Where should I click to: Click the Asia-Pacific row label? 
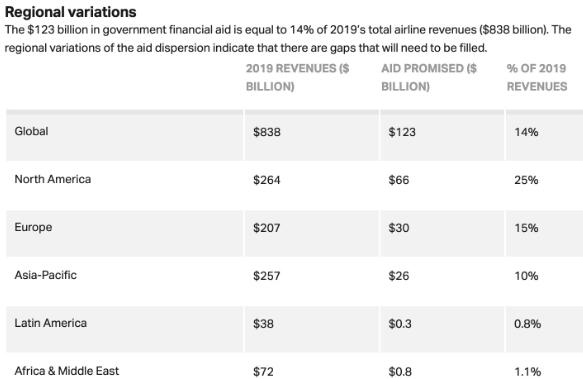tap(45, 275)
